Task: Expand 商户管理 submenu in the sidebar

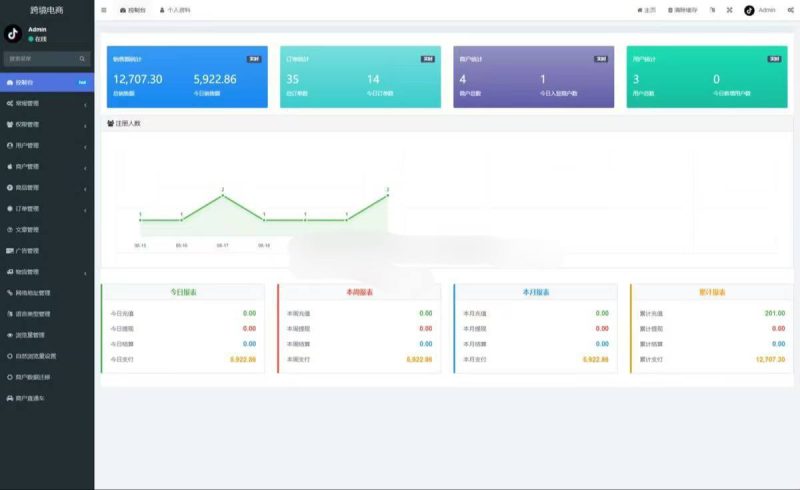Action: (x=47, y=166)
